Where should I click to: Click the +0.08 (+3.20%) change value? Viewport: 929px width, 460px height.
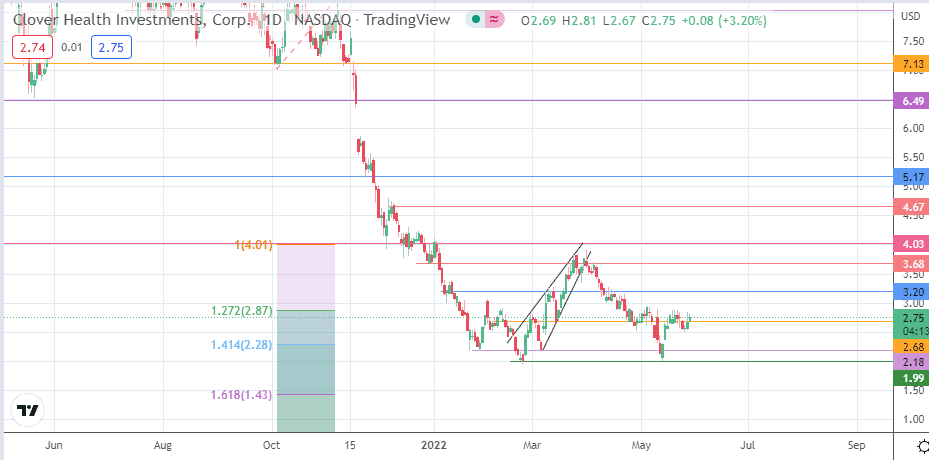pos(724,21)
